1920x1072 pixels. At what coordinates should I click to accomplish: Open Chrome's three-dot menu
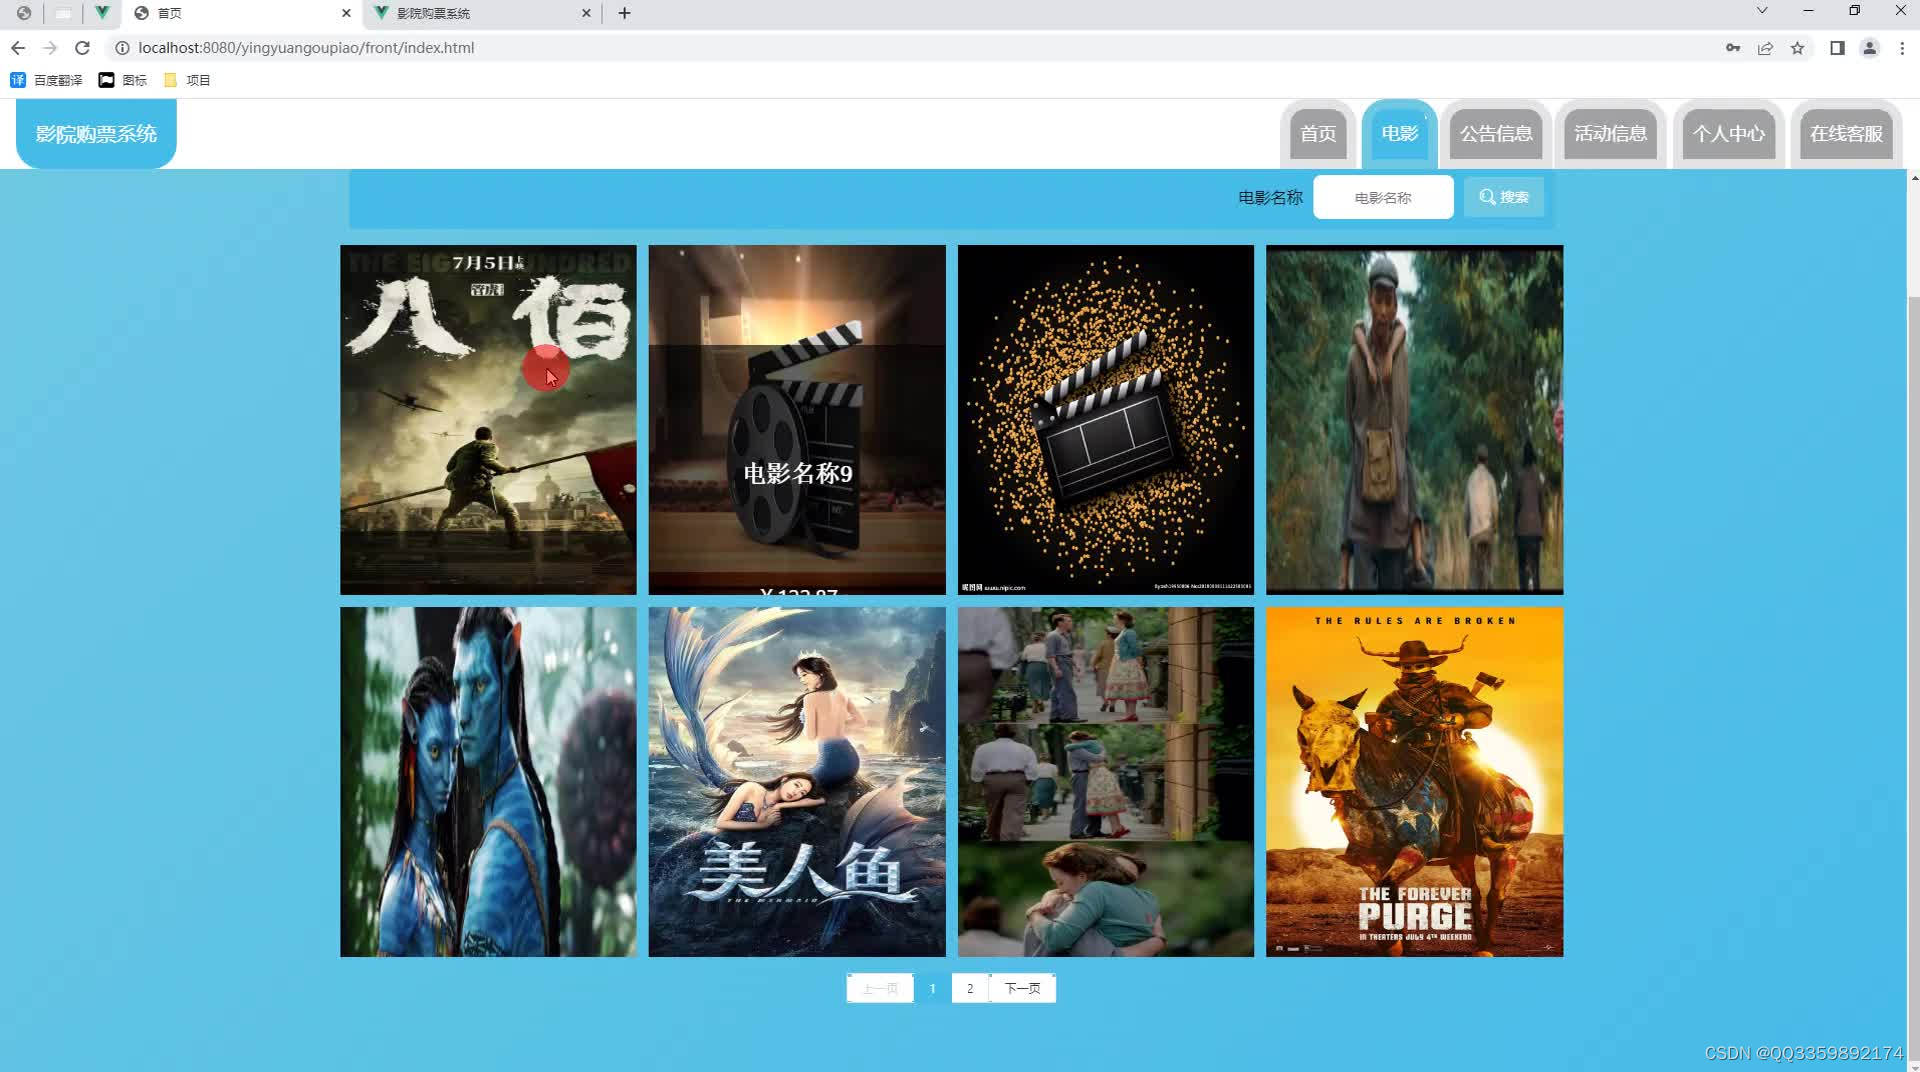pos(1902,48)
